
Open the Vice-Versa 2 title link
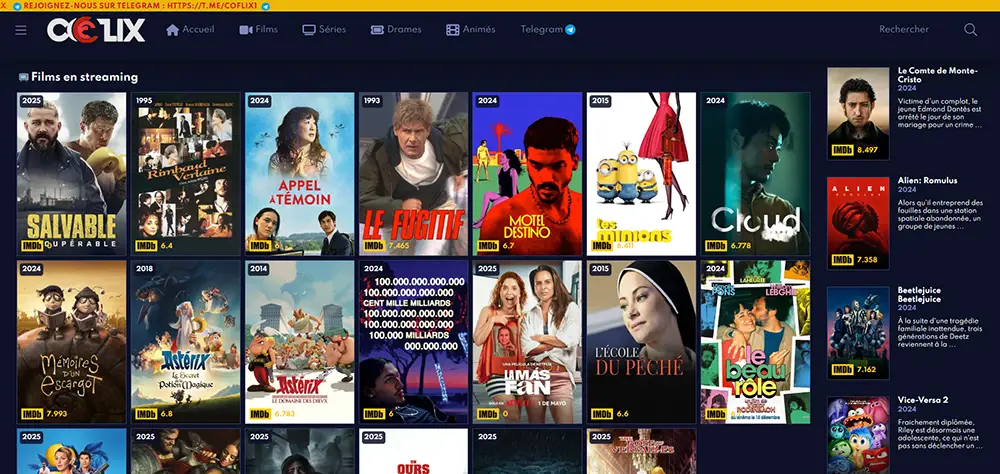click(923, 400)
